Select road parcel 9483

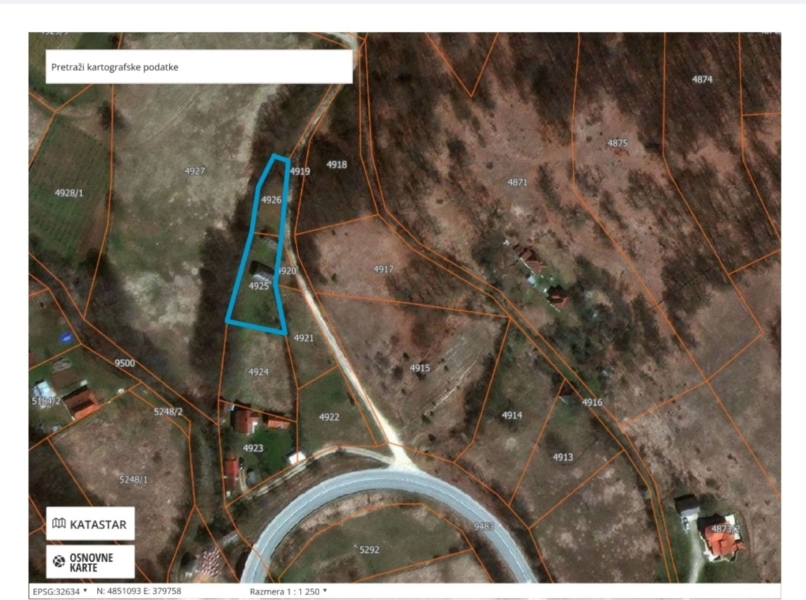coord(484,526)
